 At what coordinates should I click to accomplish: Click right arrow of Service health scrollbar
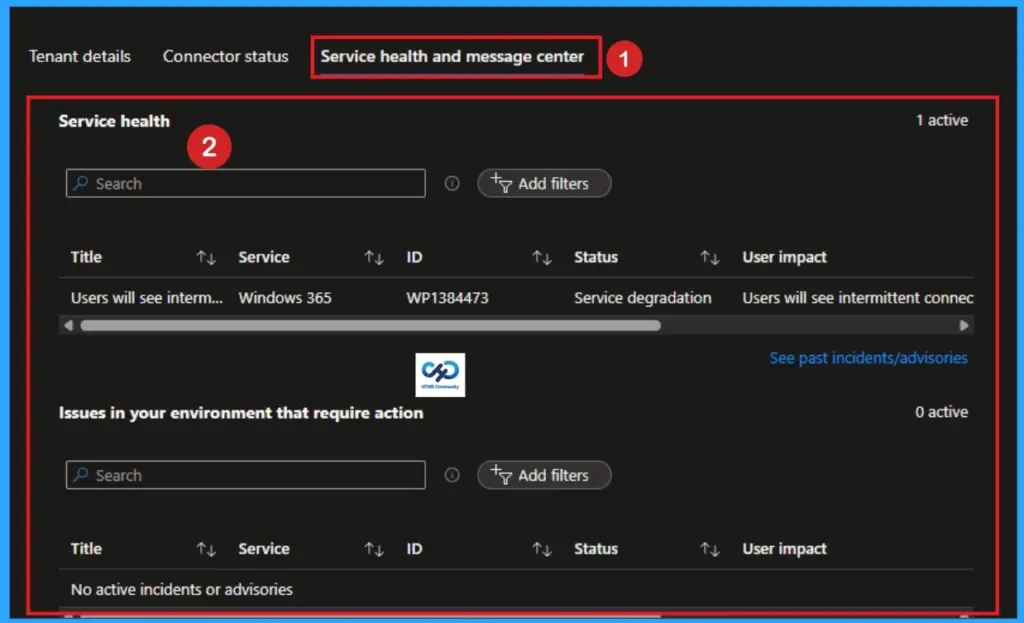(964, 325)
